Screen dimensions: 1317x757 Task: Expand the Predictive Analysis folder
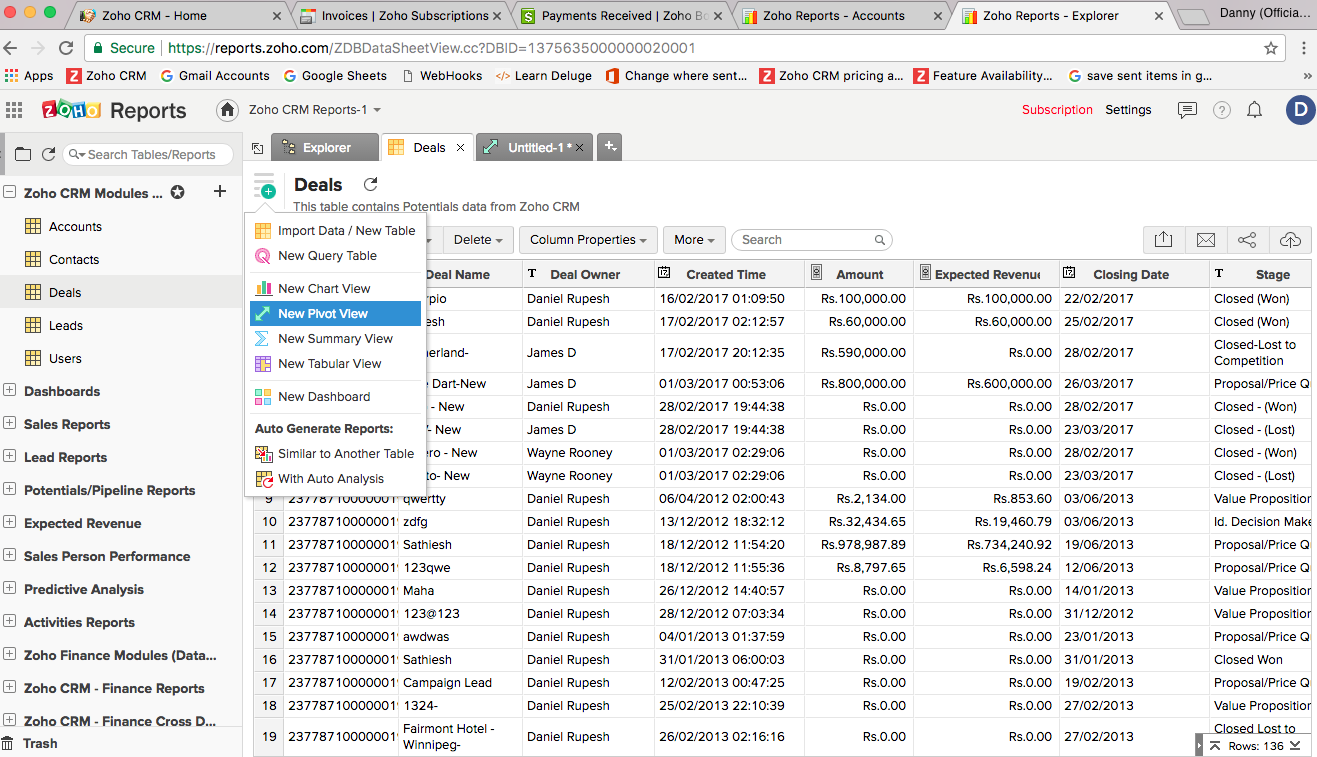pos(10,589)
